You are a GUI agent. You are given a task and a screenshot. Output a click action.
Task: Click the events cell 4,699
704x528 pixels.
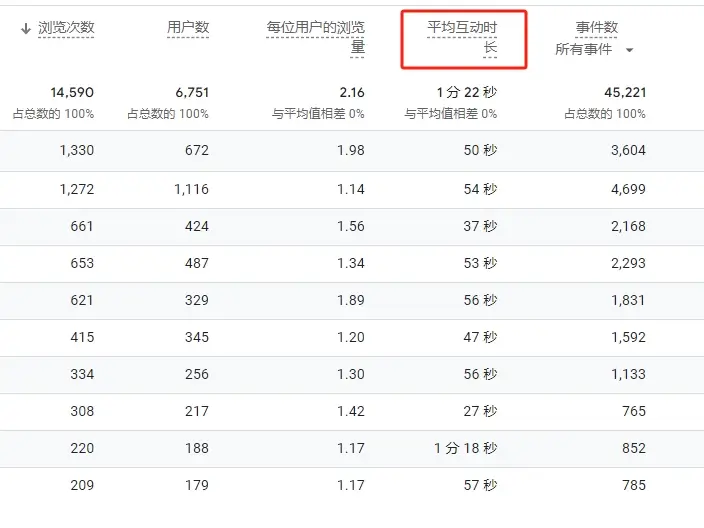(x=628, y=189)
